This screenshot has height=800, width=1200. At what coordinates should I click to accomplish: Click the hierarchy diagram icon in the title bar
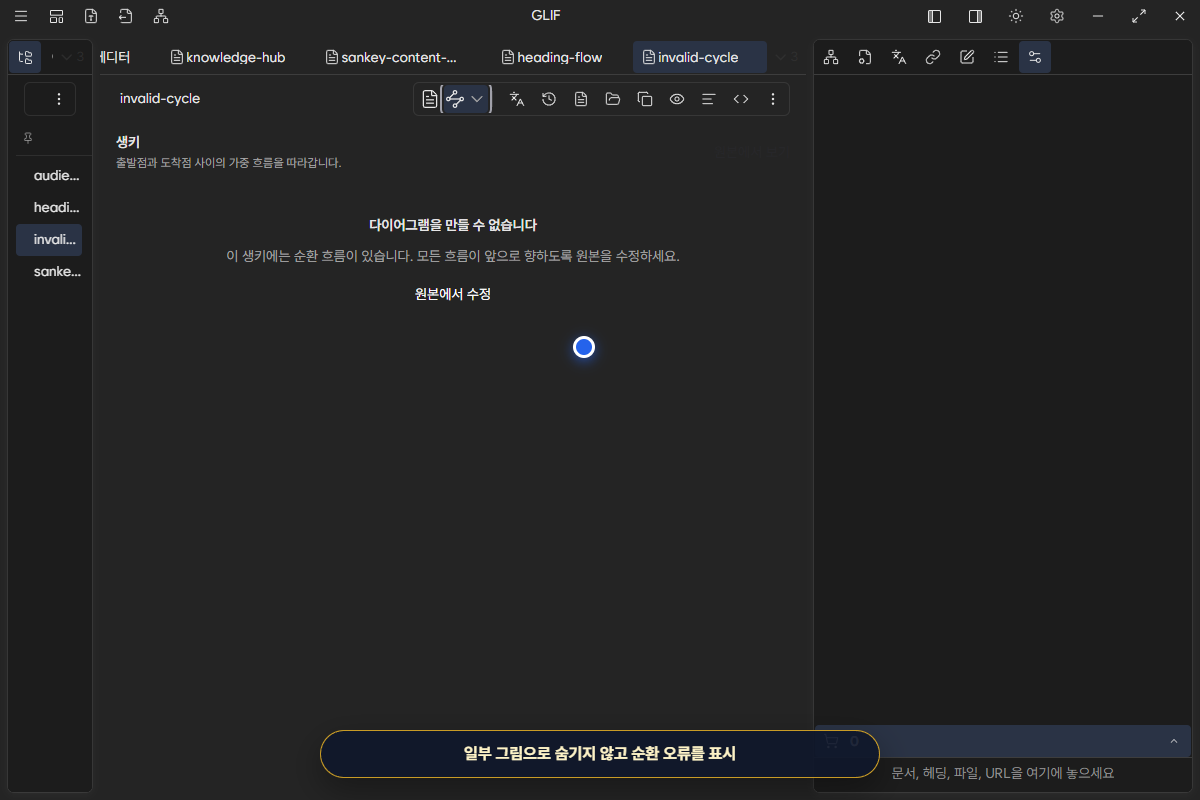click(x=161, y=16)
